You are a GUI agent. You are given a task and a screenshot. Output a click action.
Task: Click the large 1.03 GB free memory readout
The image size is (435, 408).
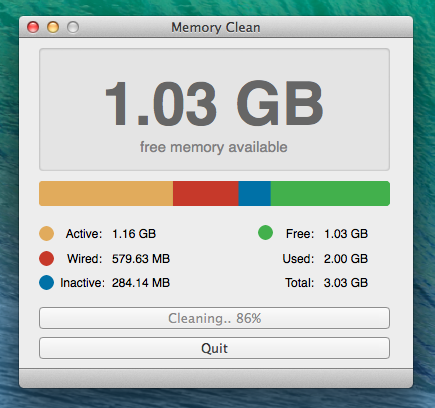point(214,104)
